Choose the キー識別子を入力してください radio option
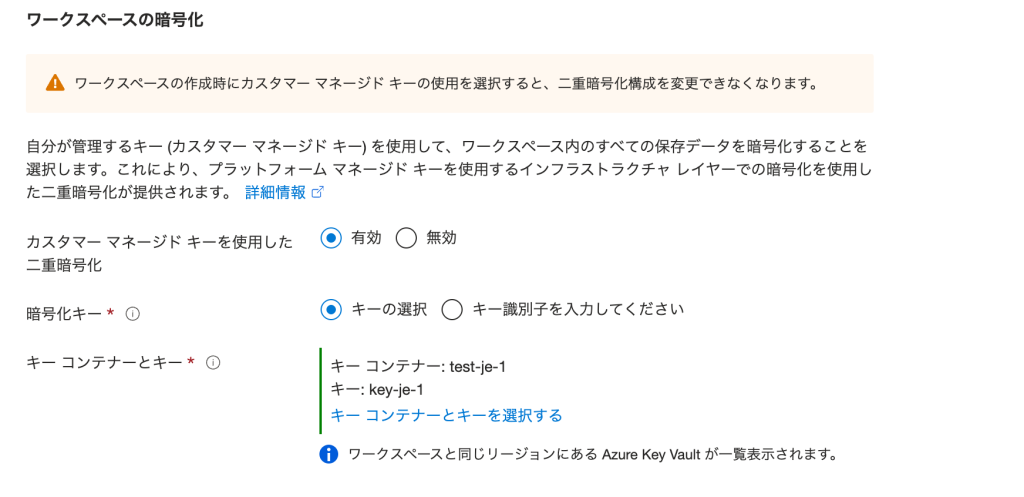Viewport: 1024px width, 497px height. 452,310
